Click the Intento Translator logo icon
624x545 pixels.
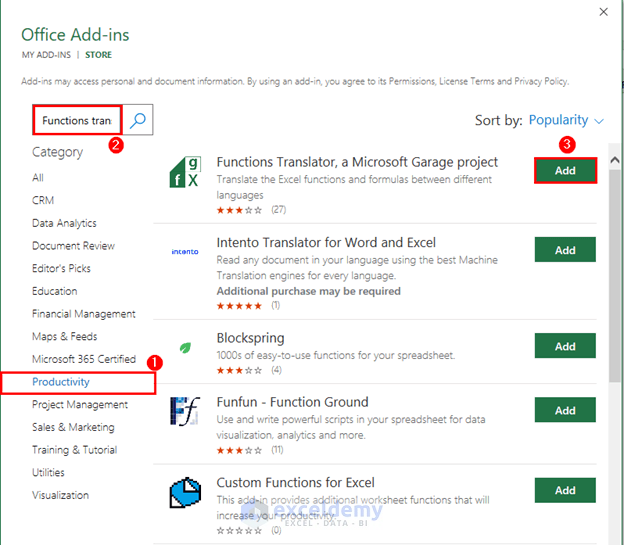(x=185, y=252)
